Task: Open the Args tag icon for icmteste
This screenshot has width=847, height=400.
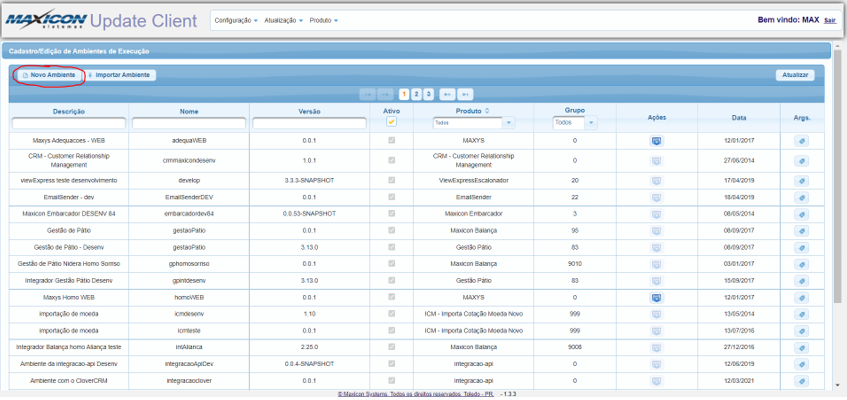Action: tap(802, 330)
